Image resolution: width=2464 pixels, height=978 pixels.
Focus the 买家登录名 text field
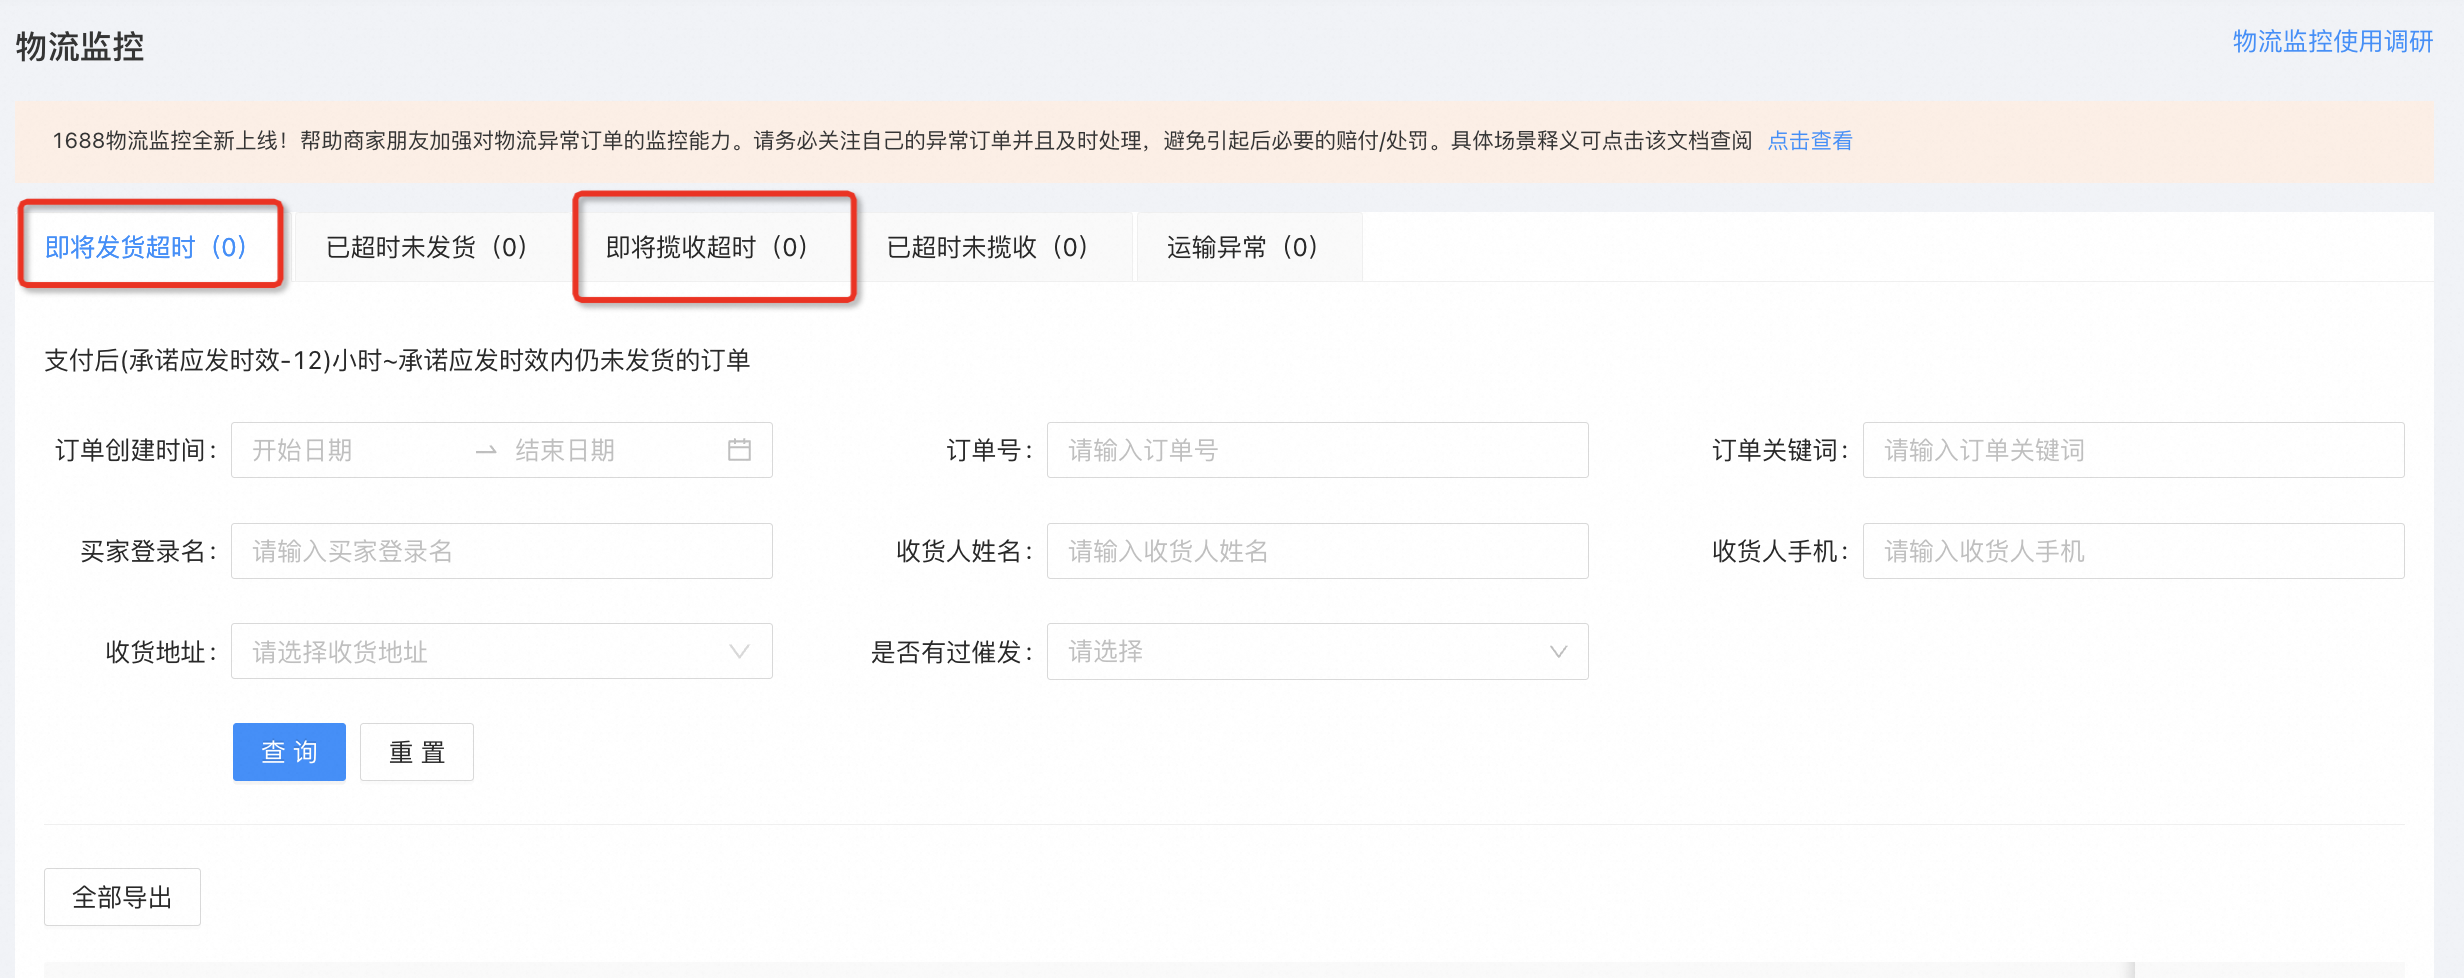tap(501, 551)
